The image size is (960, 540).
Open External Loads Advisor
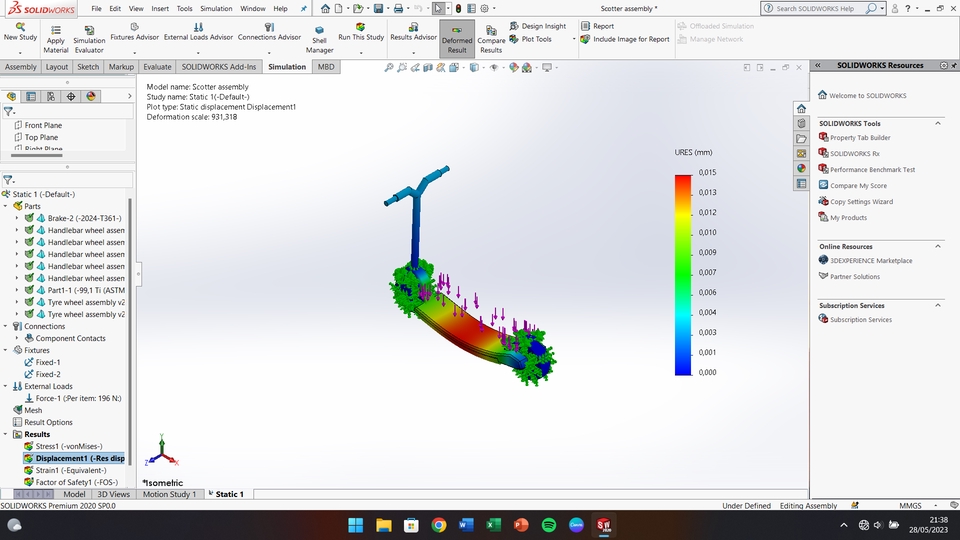[198, 32]
